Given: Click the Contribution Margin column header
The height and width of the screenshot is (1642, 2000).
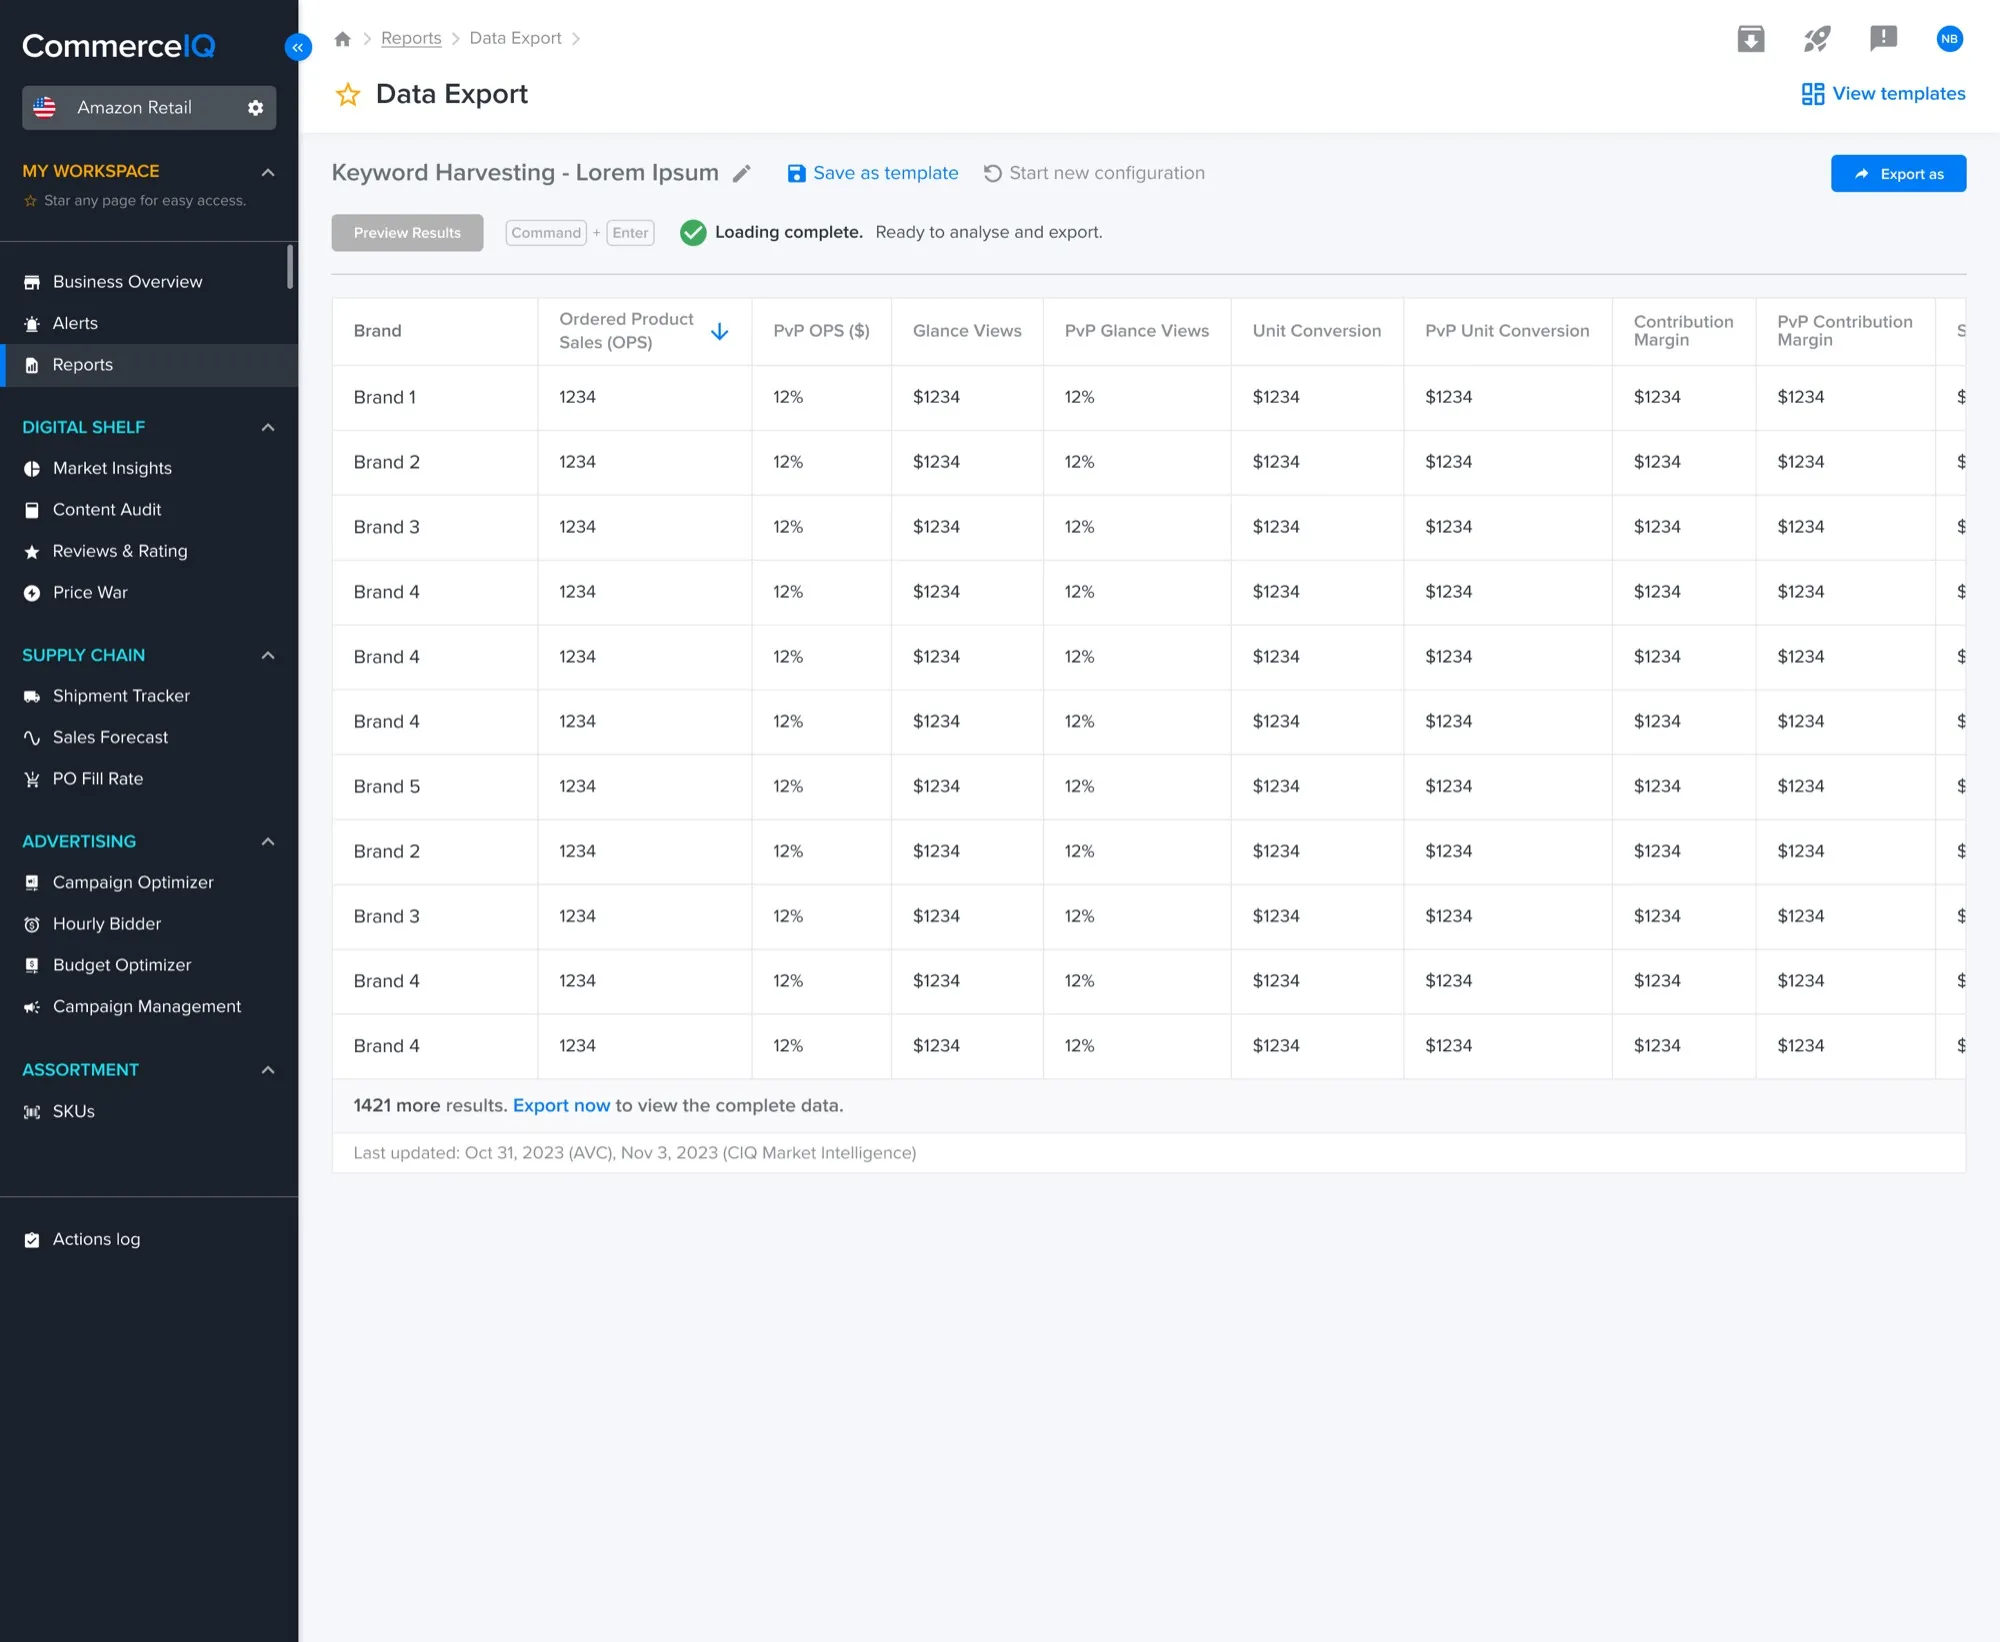Looking at the screenshot, I should pos(1683,332).
